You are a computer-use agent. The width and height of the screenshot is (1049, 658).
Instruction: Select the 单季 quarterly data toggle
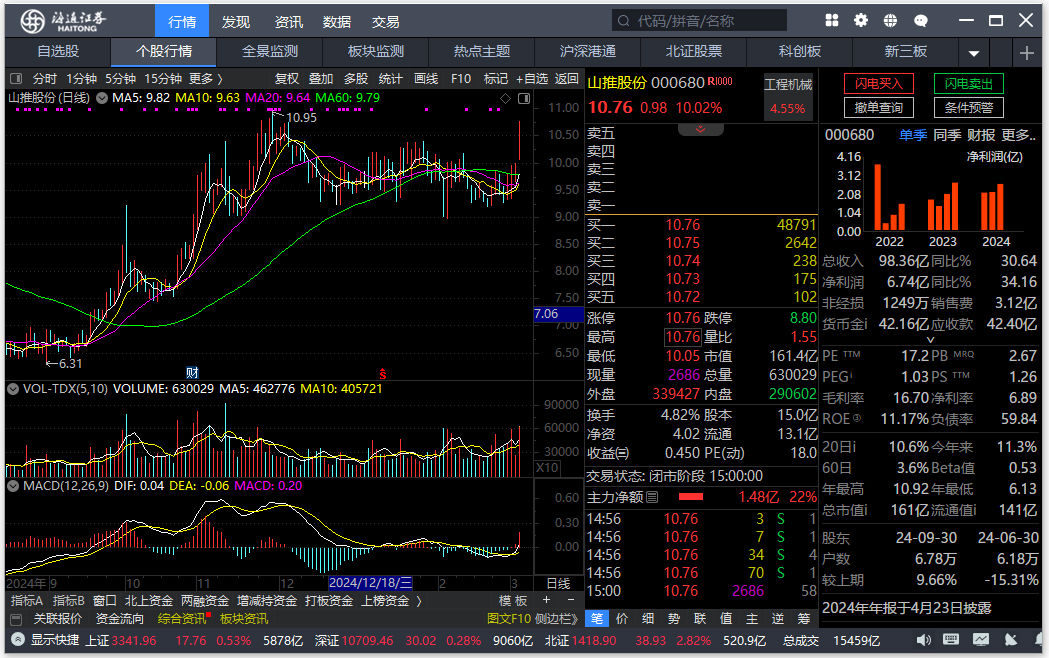913,135
